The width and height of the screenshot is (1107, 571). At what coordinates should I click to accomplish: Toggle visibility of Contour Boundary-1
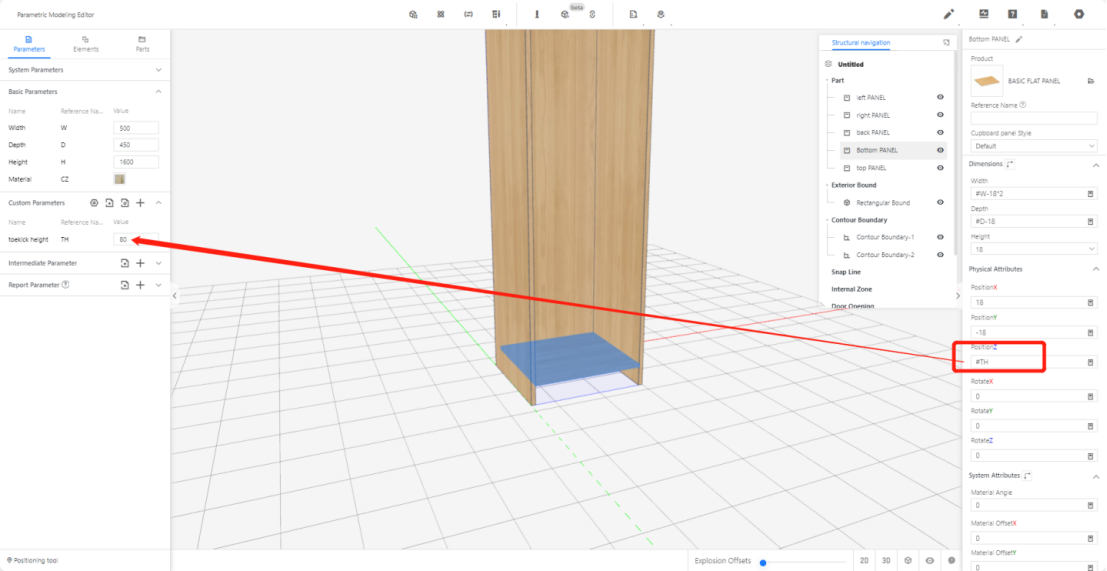[940, 237]
